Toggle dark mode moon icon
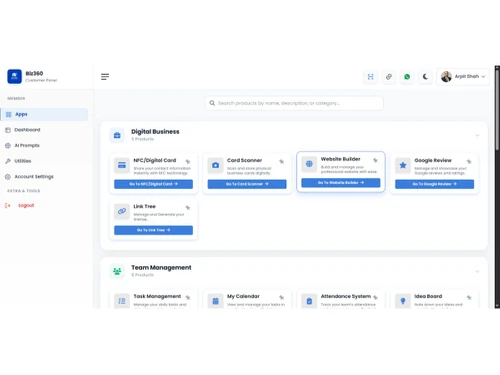 tap(425, 77)
